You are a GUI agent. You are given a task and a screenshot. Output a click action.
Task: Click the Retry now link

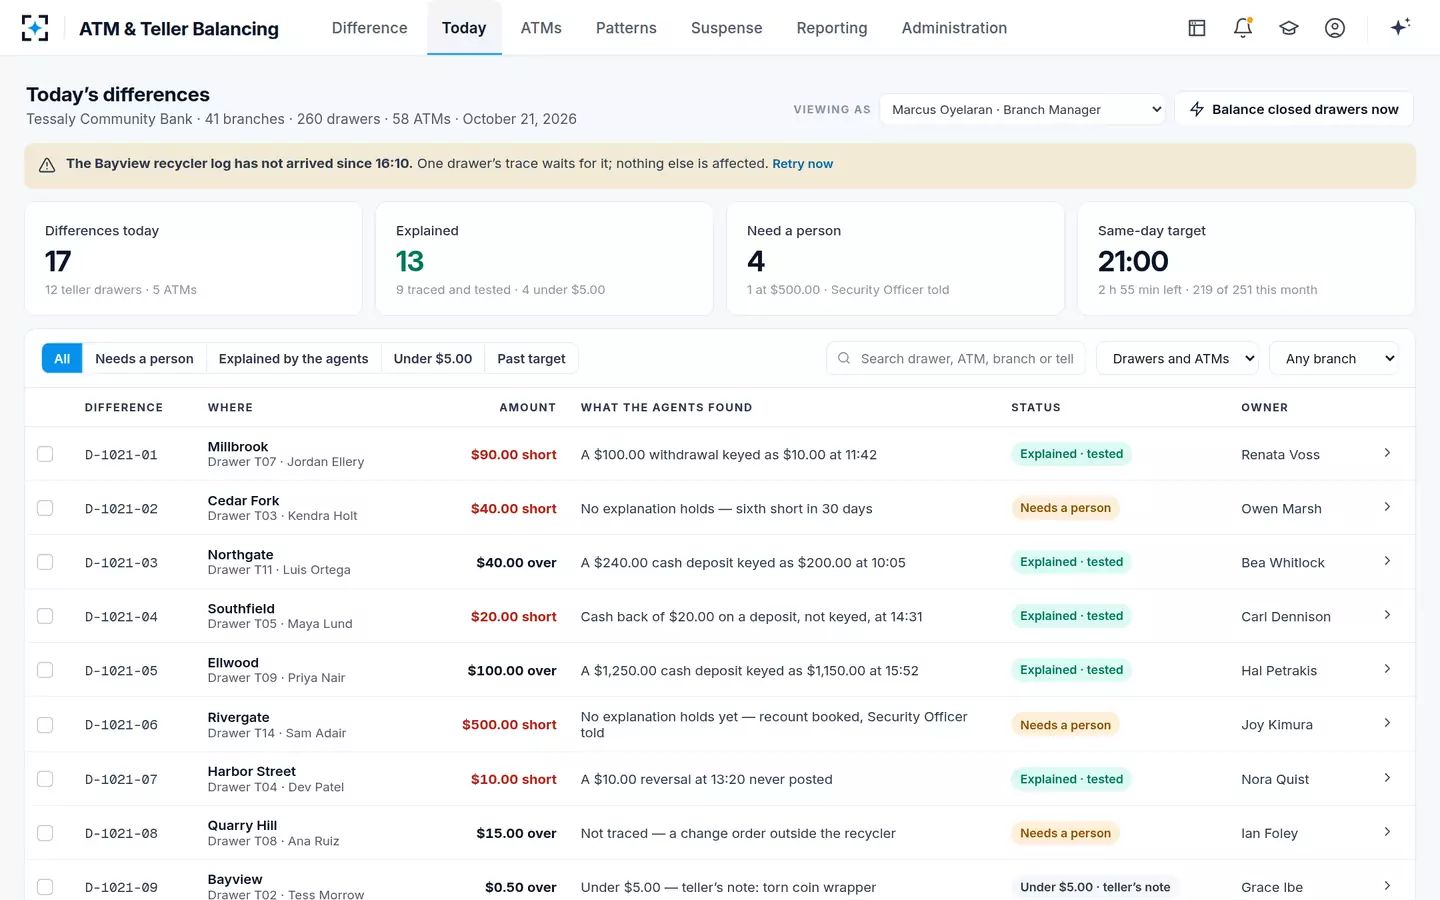pos(802,164)
